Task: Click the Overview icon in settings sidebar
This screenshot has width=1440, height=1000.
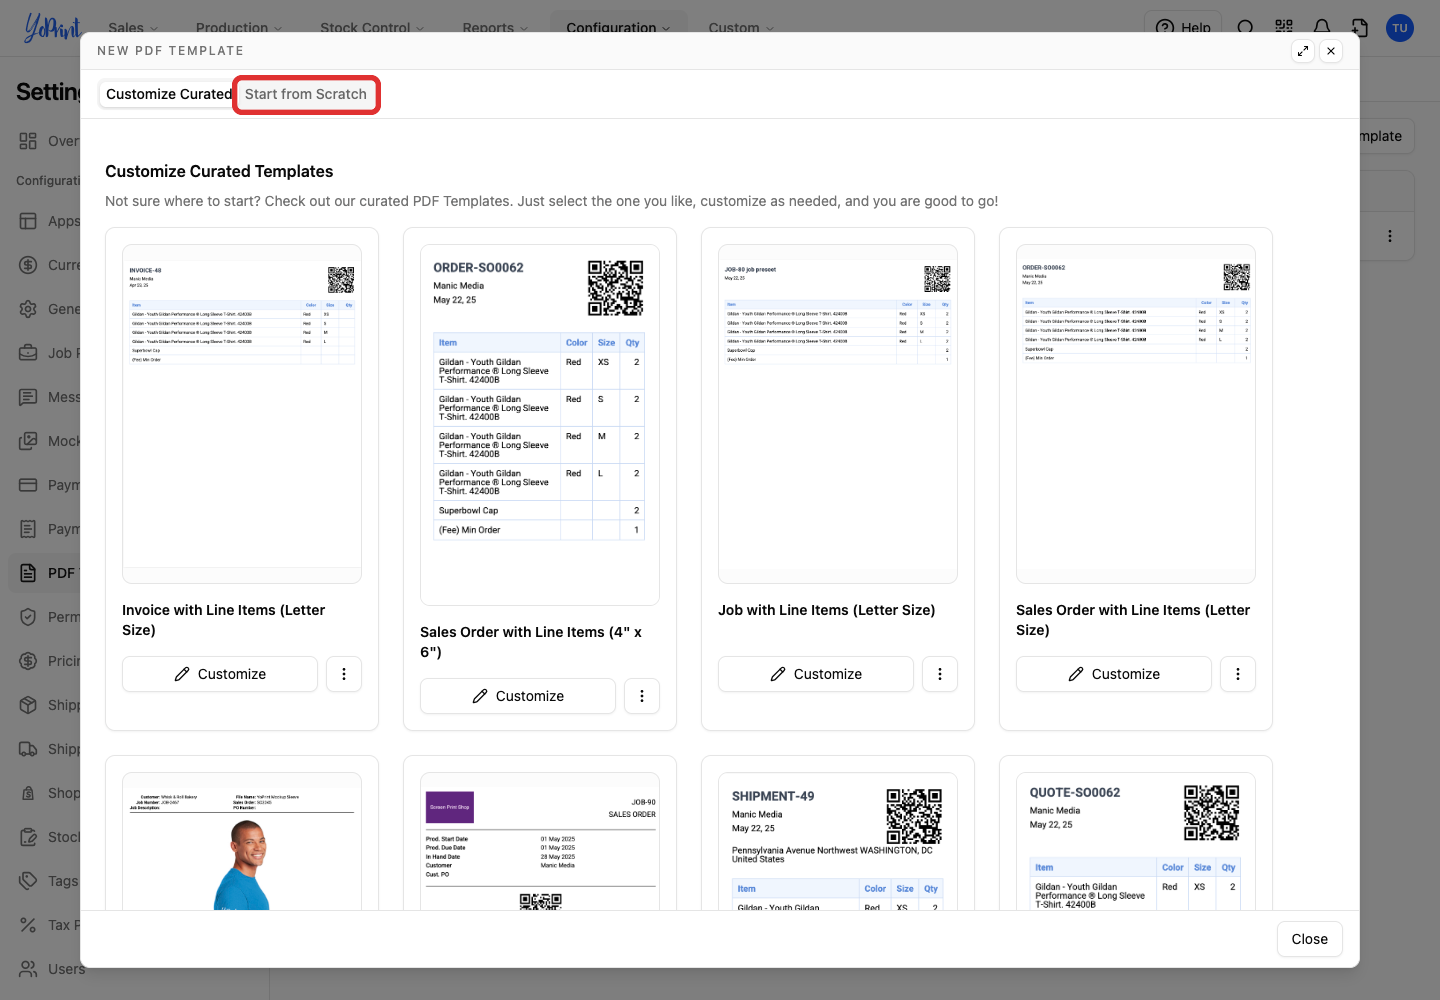Action: 28,141
